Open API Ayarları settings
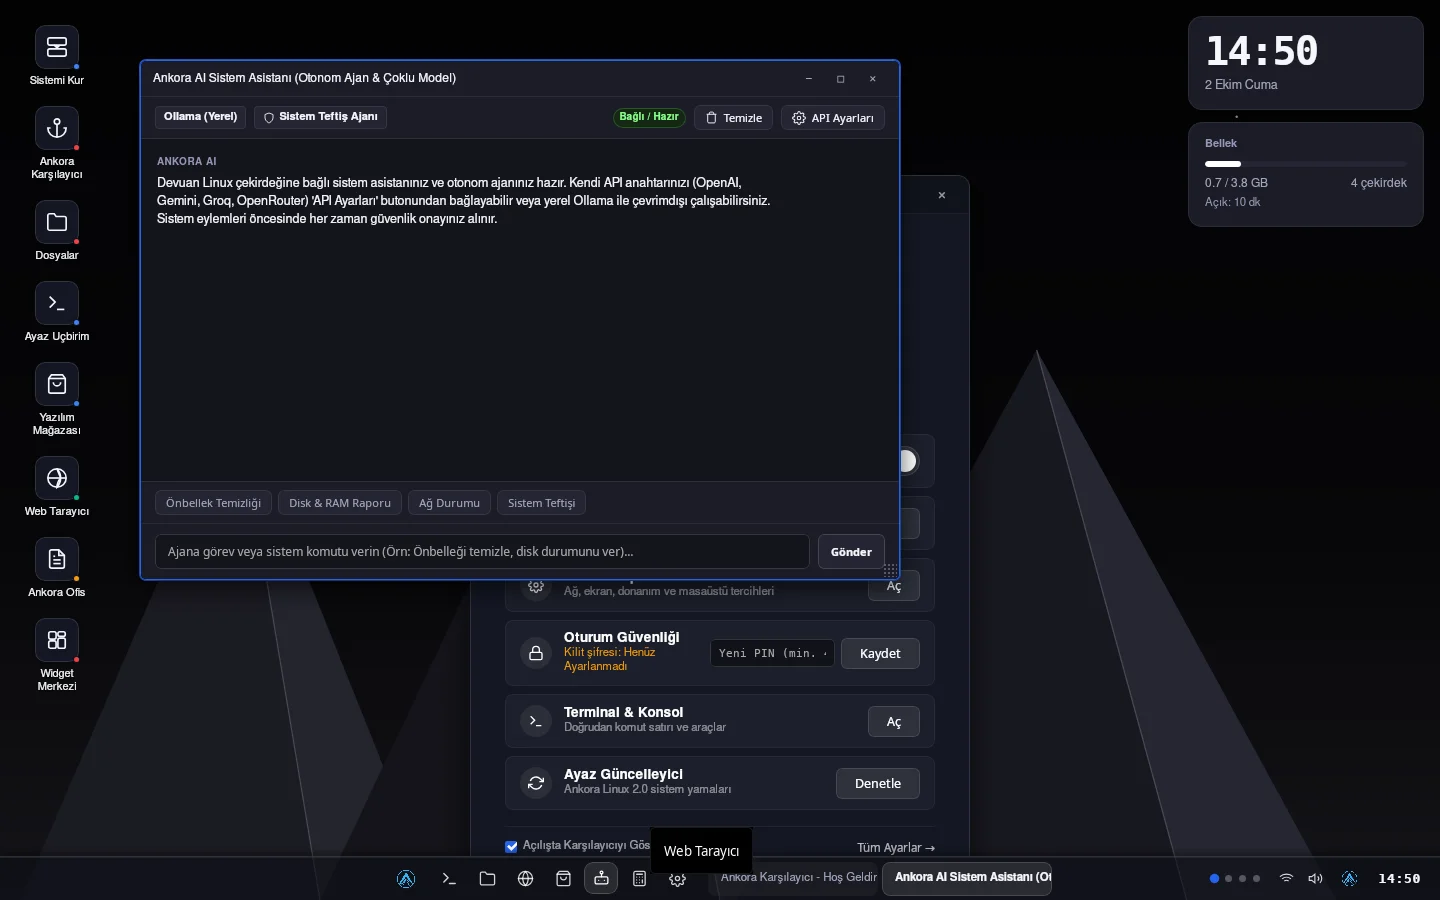Image resolution: width=1440 pixels, height=900 pixels. coord(833,118)
